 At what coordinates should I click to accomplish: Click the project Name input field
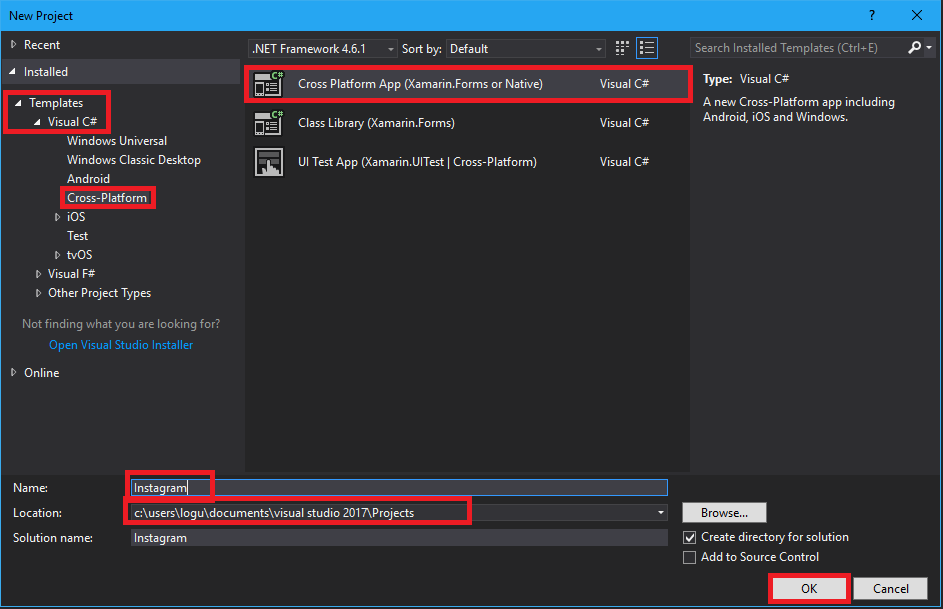tap(399, 488)
